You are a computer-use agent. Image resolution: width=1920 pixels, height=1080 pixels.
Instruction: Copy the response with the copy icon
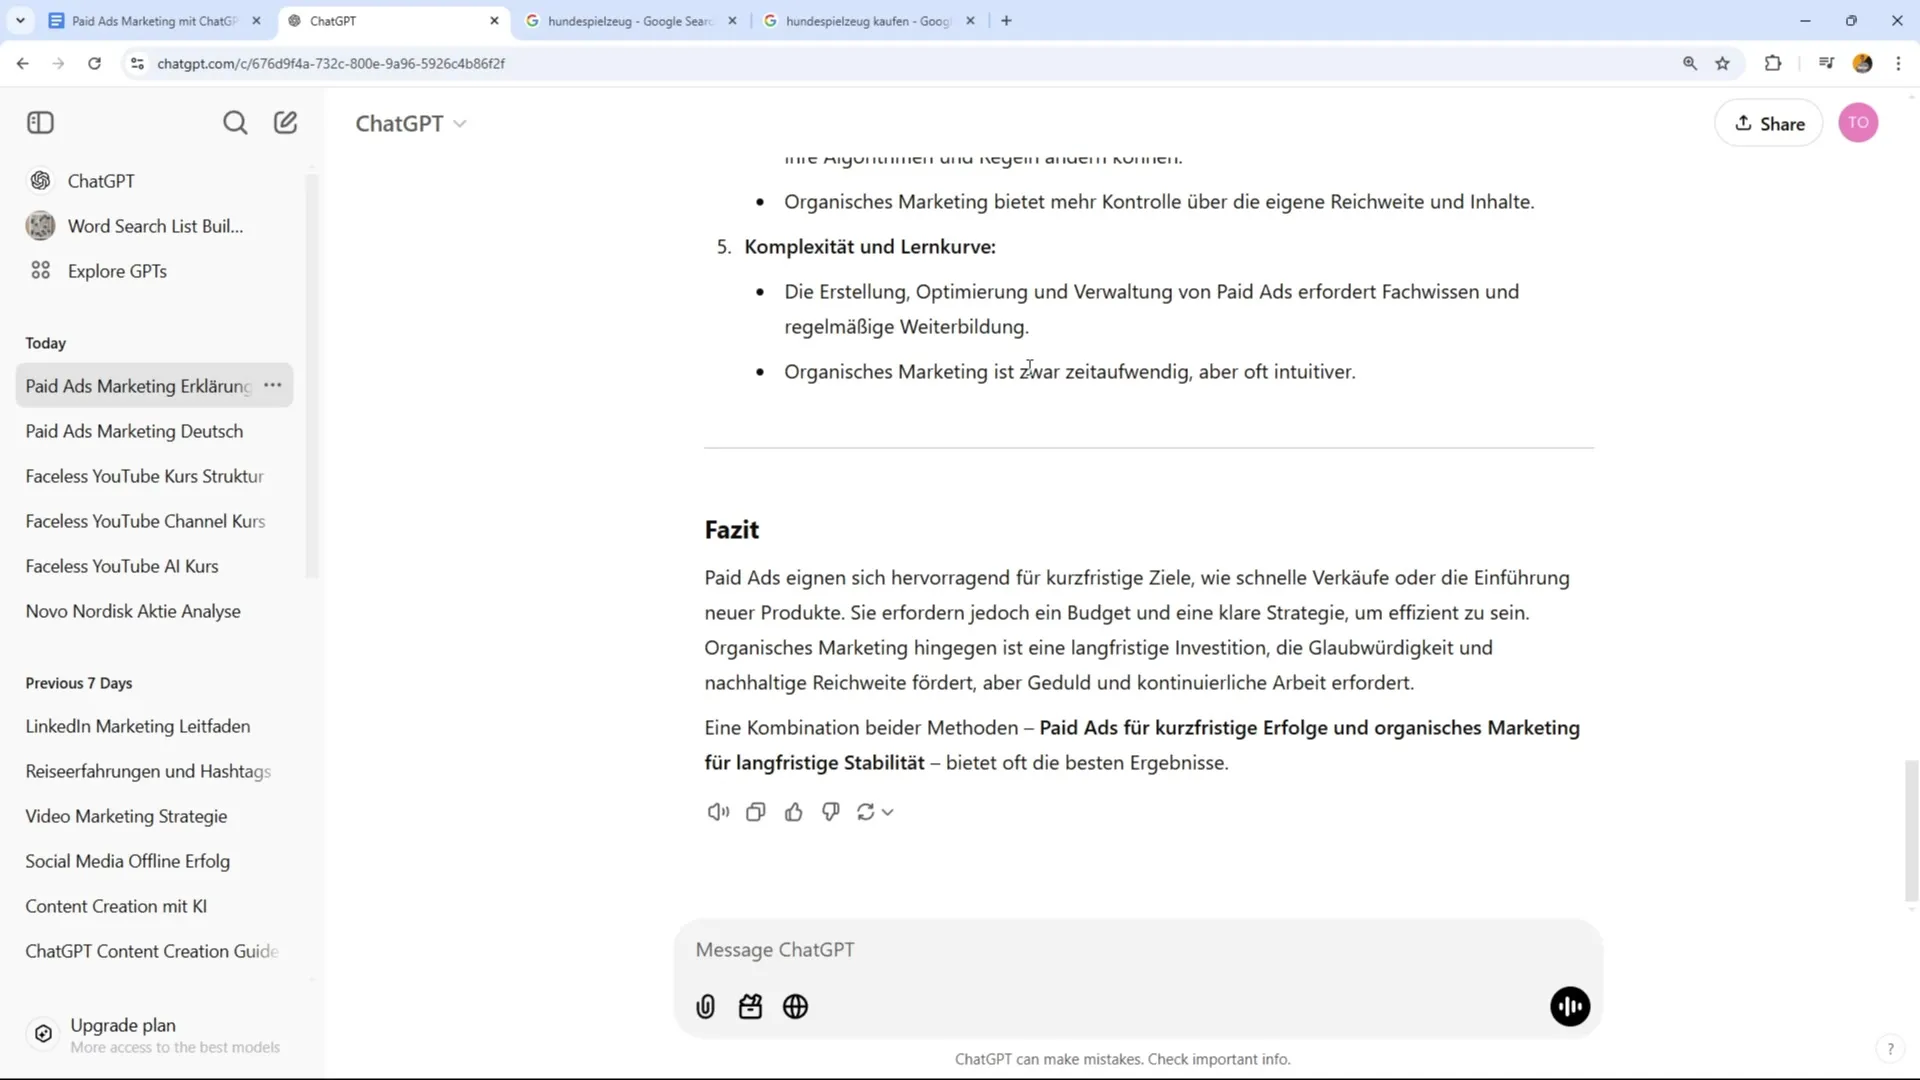pos(756,812)
